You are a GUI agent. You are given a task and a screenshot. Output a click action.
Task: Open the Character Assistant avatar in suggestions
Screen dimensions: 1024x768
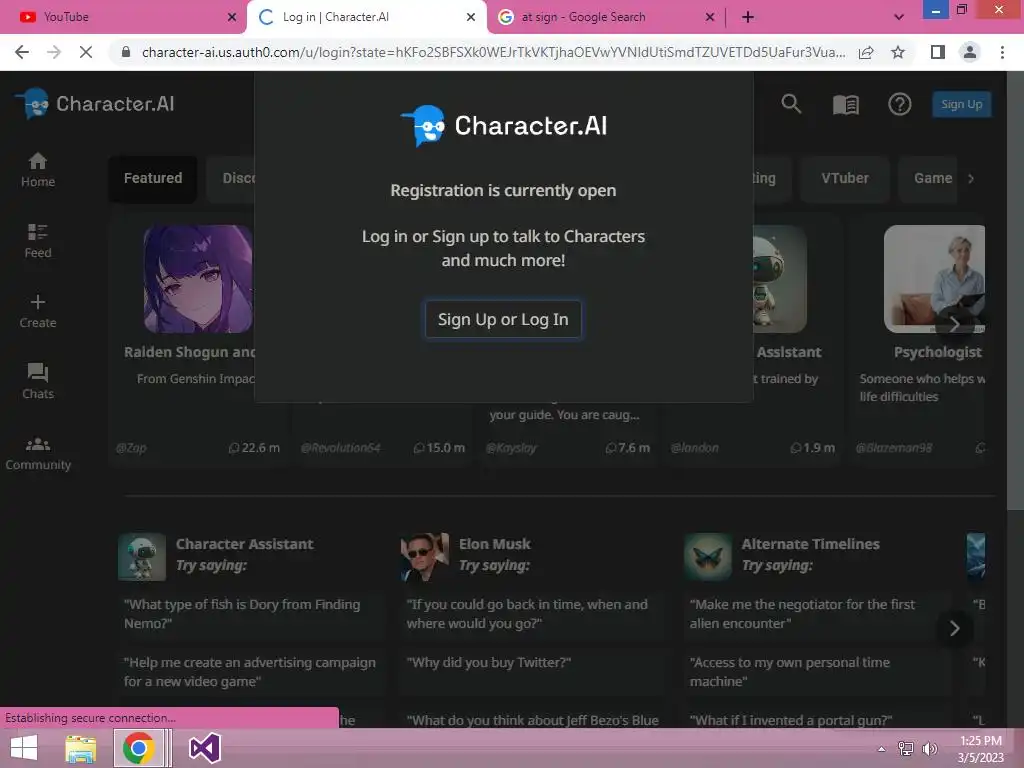[x=142, y=556]
